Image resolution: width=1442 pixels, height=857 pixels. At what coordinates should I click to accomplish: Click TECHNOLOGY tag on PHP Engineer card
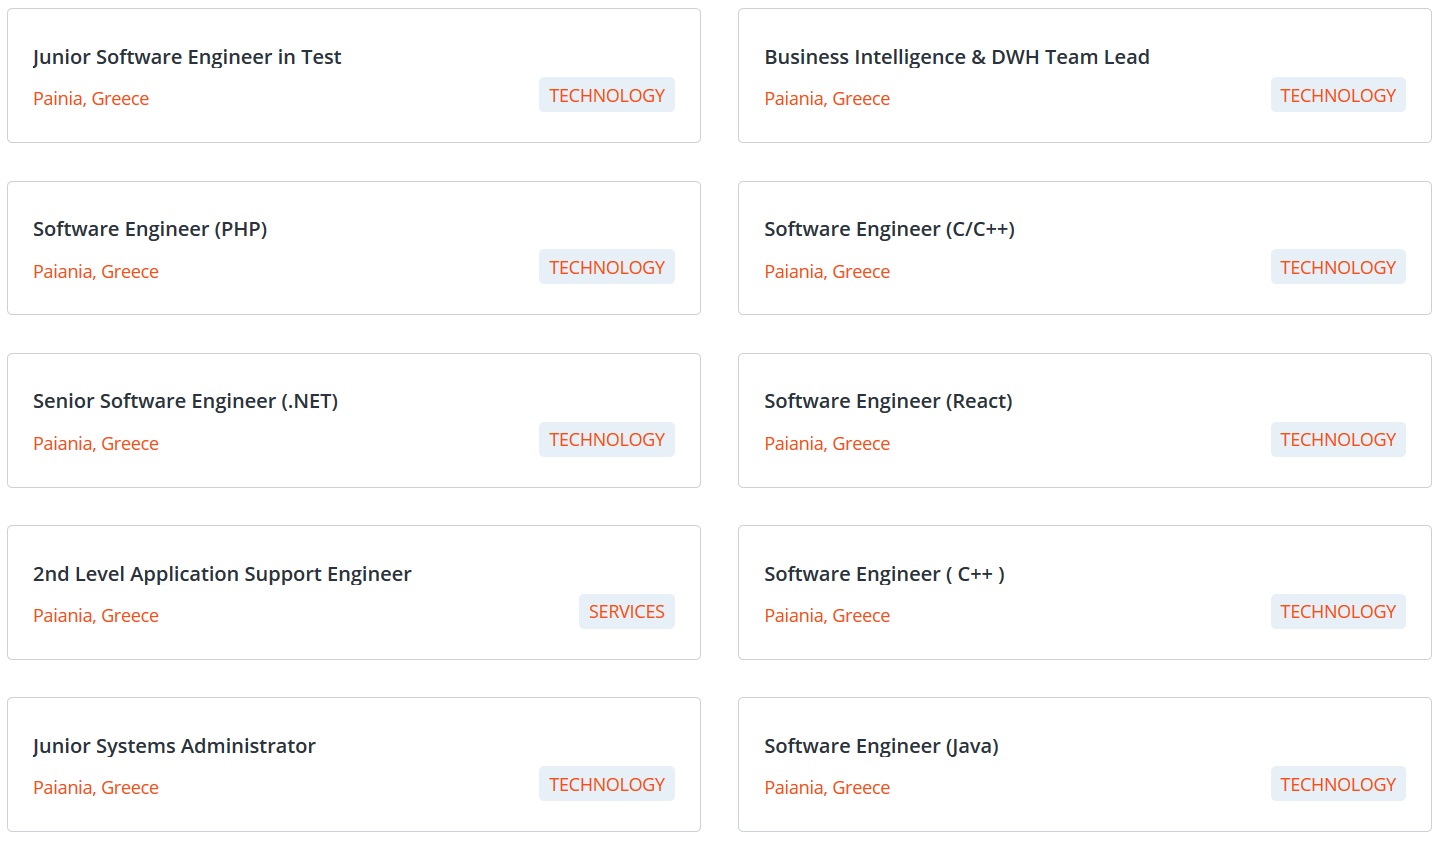607,267
